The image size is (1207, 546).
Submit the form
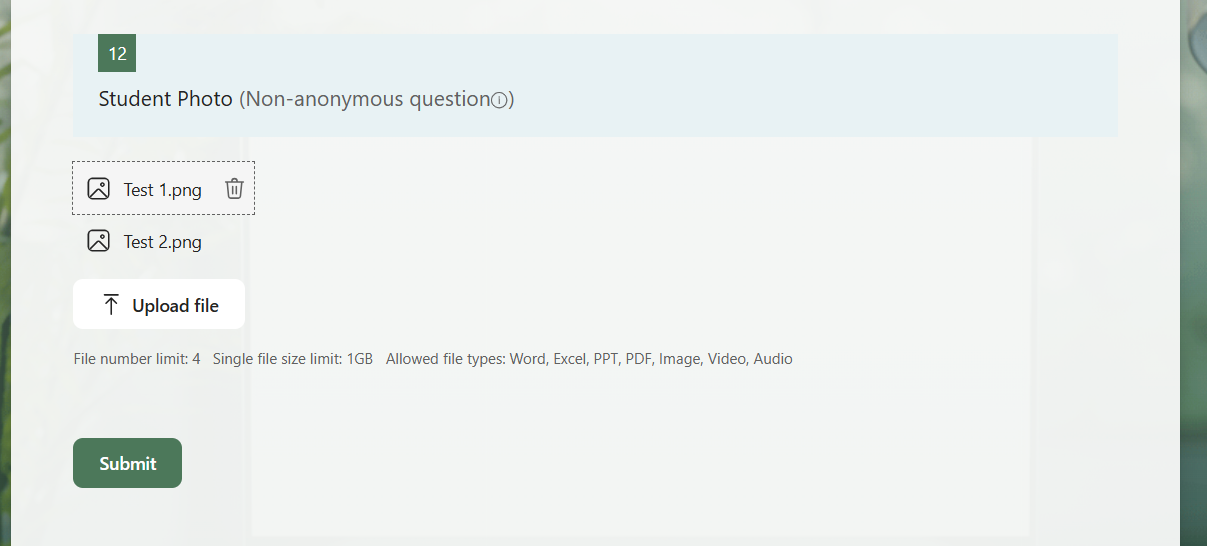(127, 463)
